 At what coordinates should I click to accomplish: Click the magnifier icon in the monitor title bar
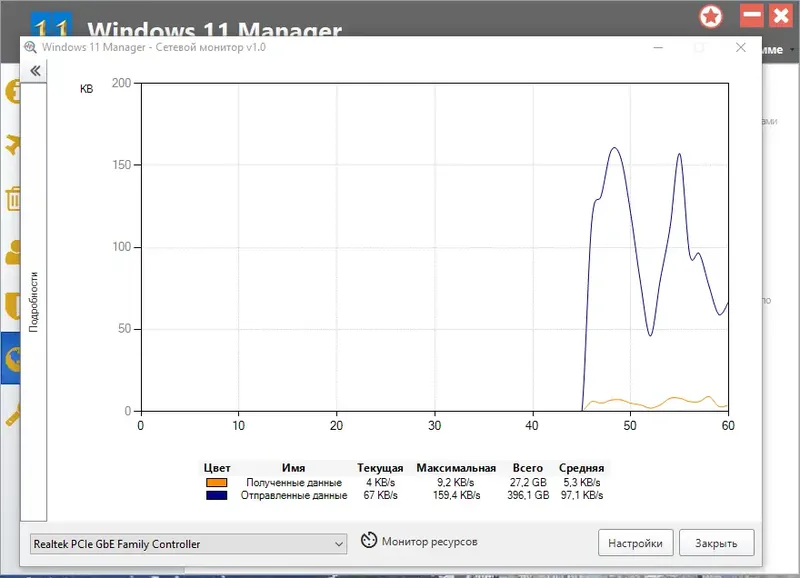[31, 47]
